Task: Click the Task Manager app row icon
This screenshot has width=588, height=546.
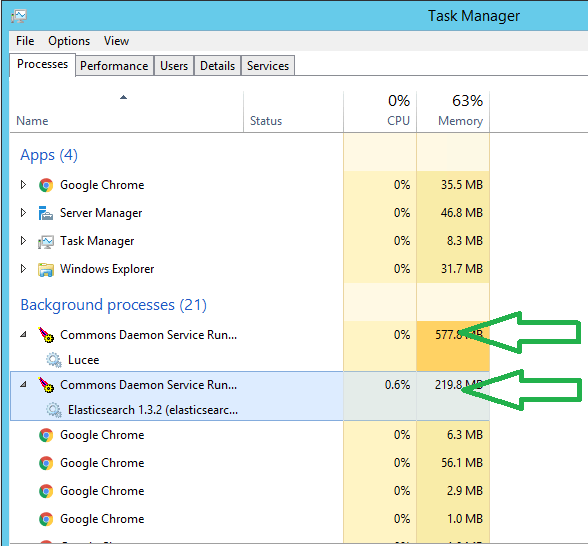Action: tap(46, 241)
